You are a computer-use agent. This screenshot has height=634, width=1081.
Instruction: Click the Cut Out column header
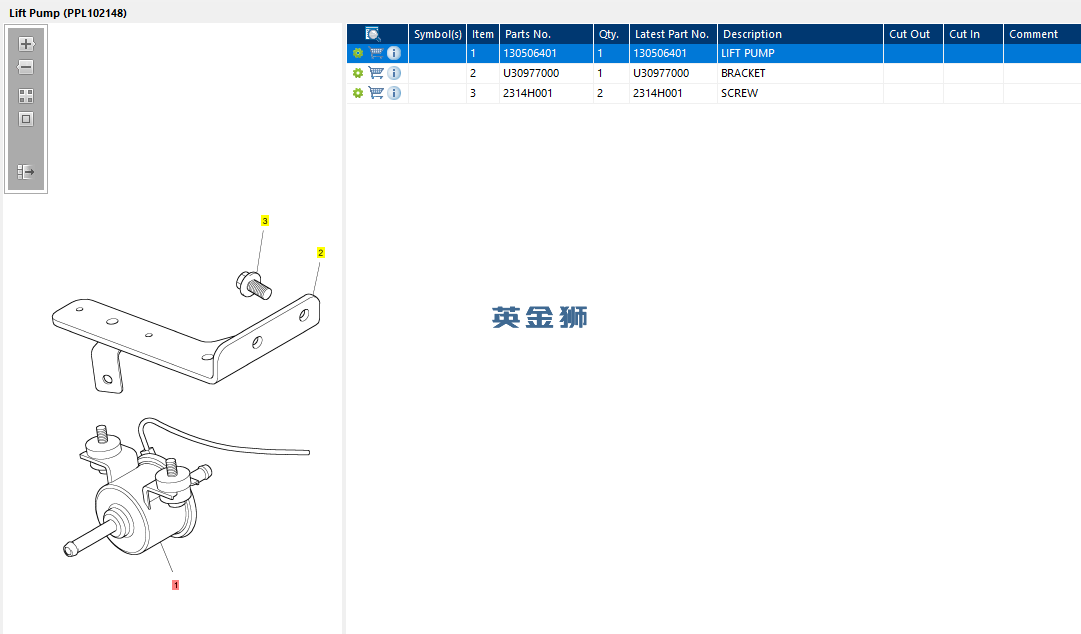coord(913,34)
